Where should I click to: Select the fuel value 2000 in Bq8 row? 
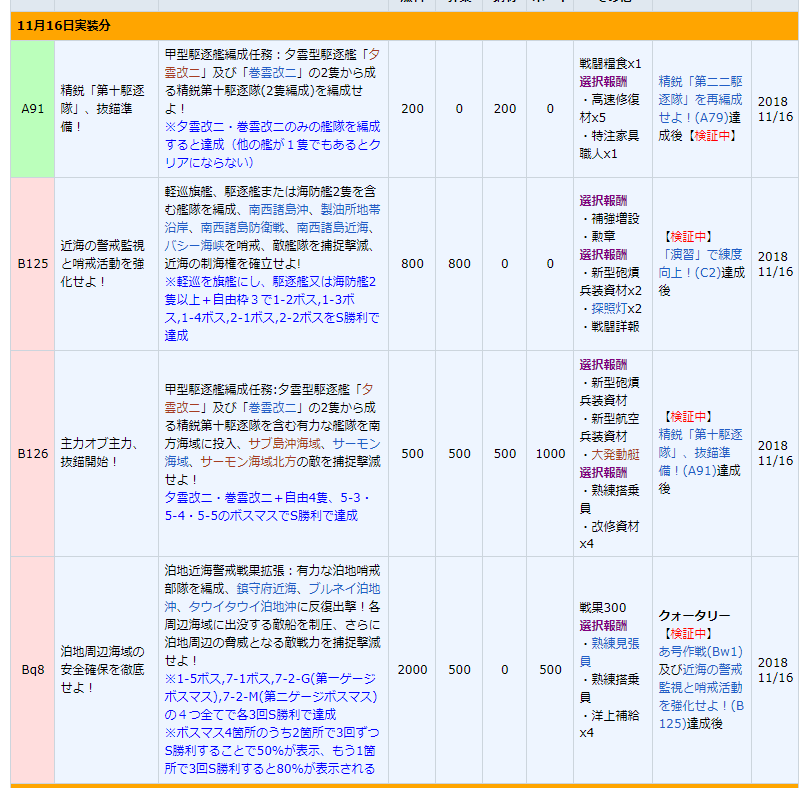tap(412, 669)
